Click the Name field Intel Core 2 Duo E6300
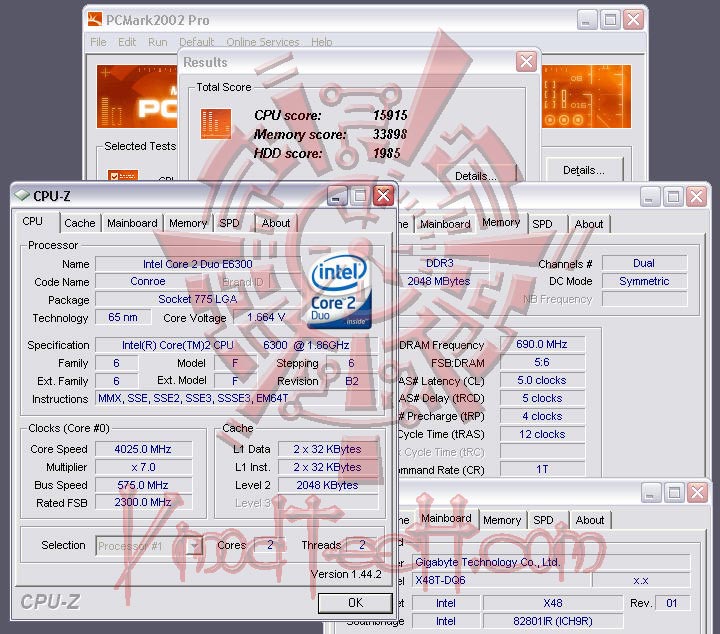 point(197,264)
